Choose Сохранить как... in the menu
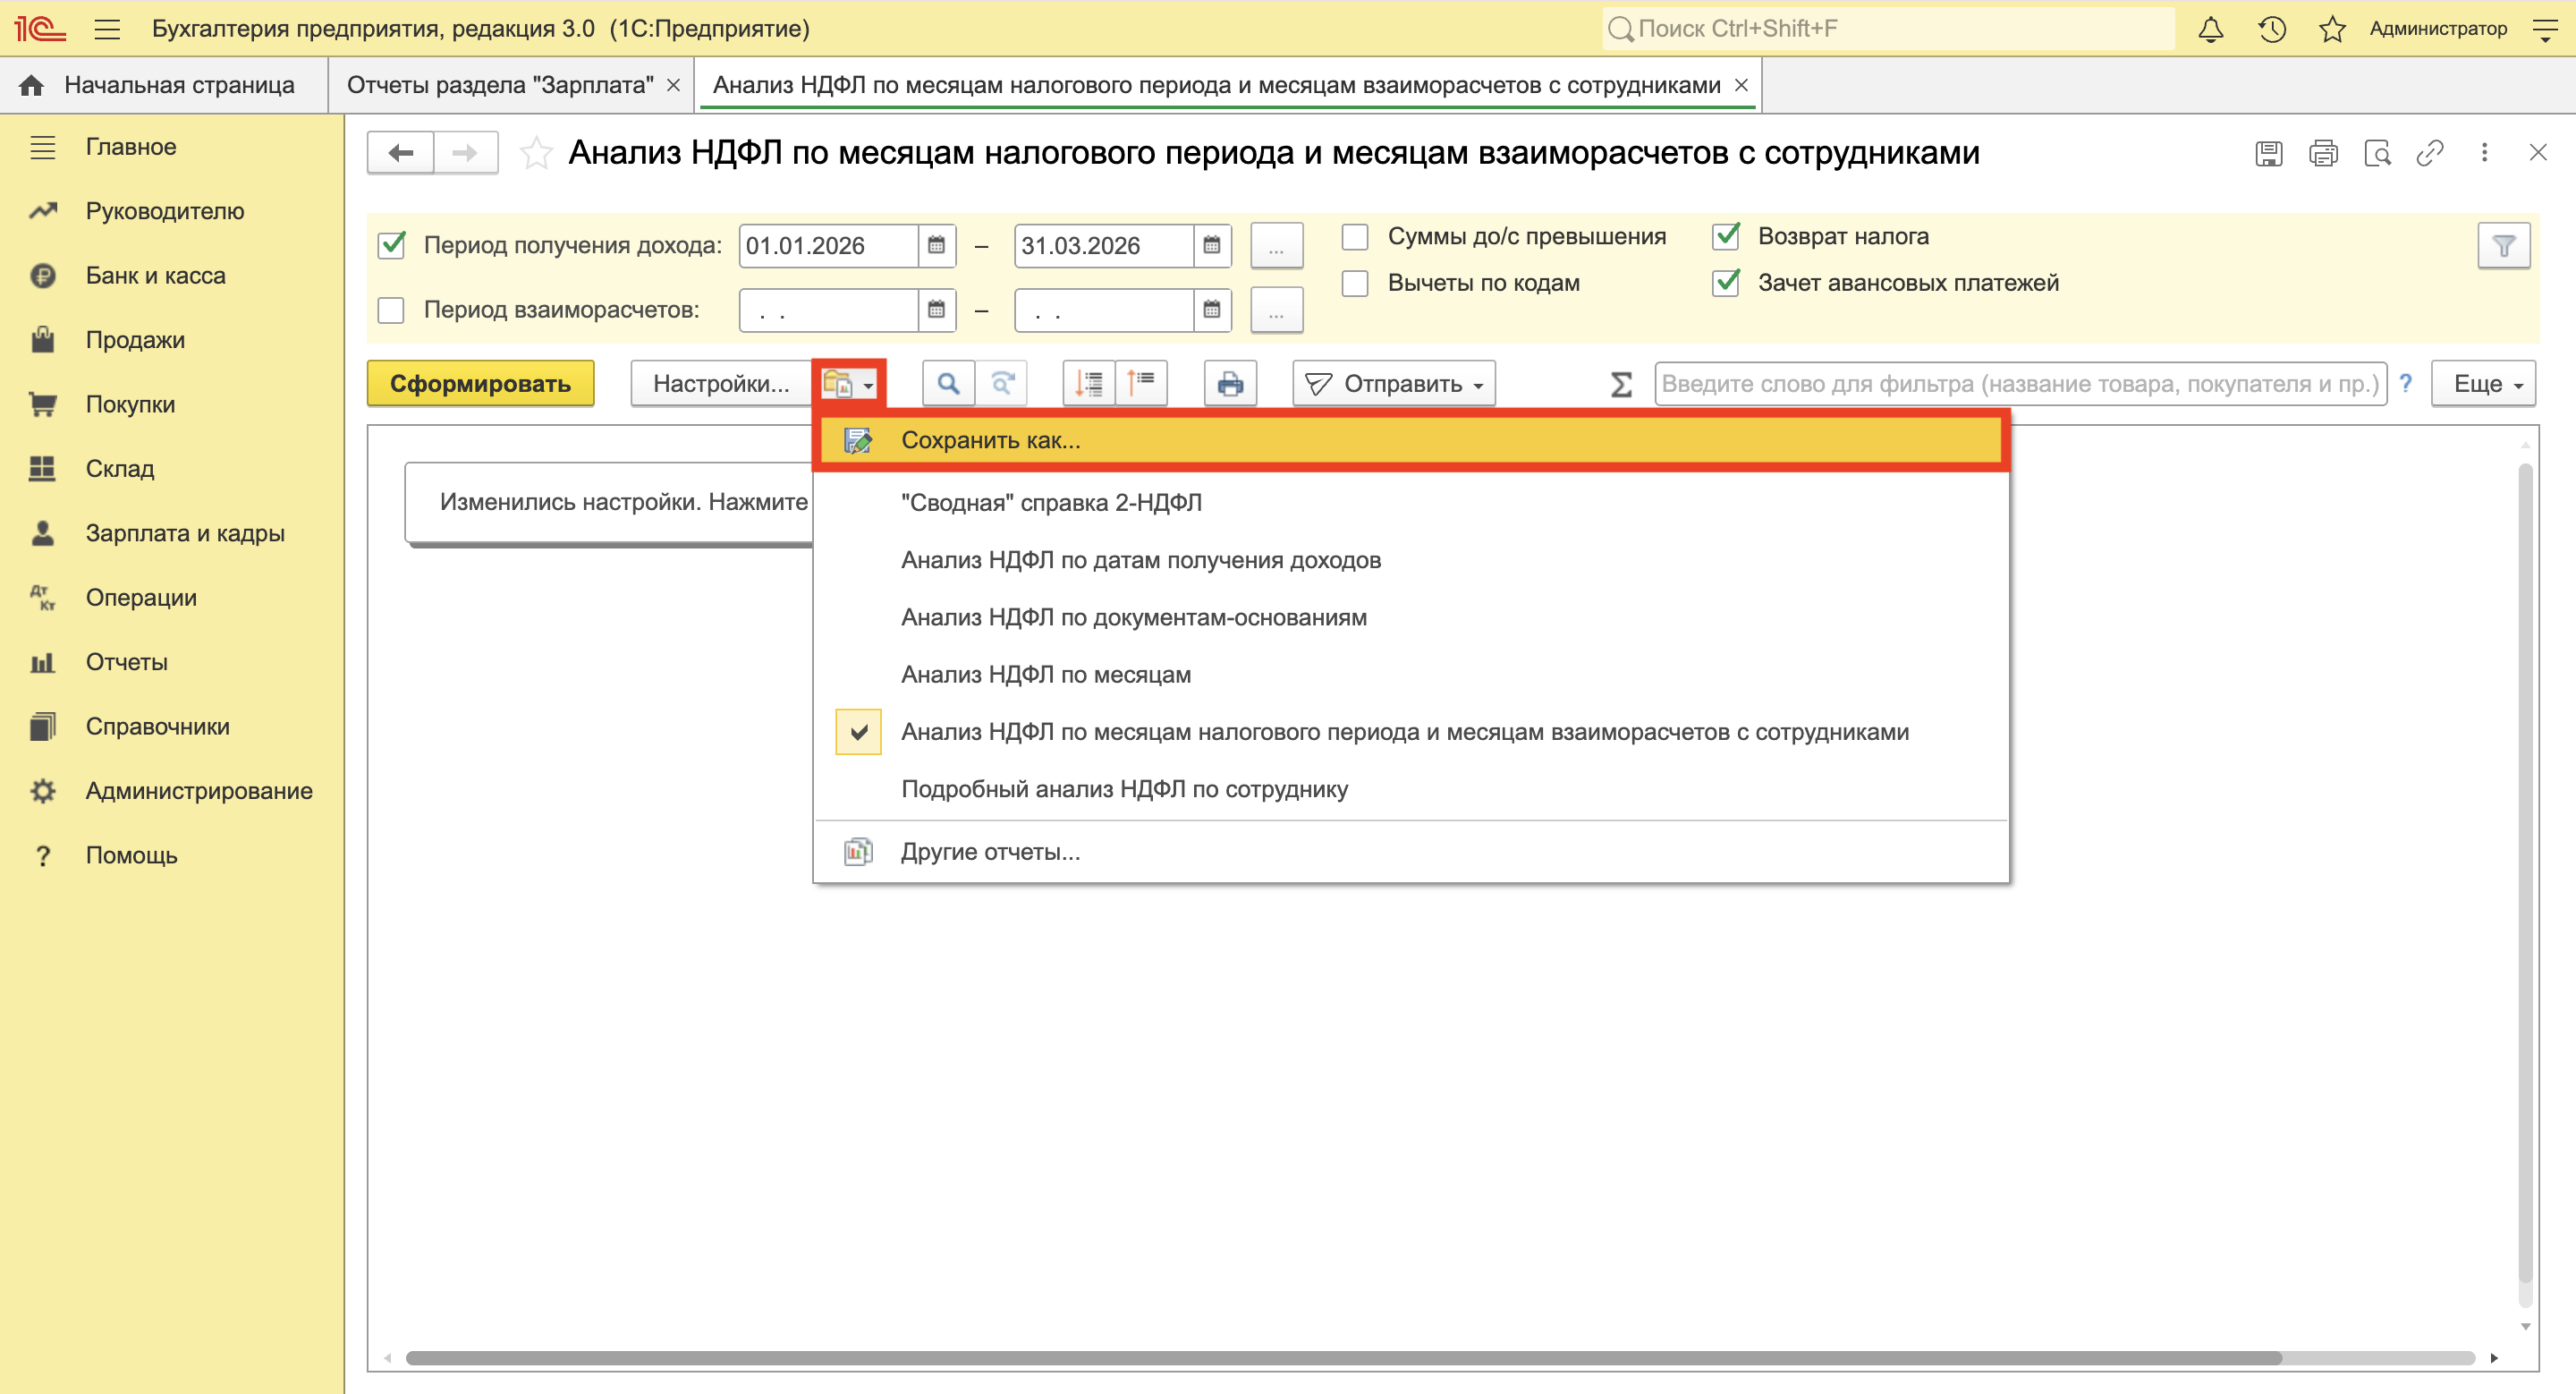Screen dimensions: 2576x1394 coord(990,440)
